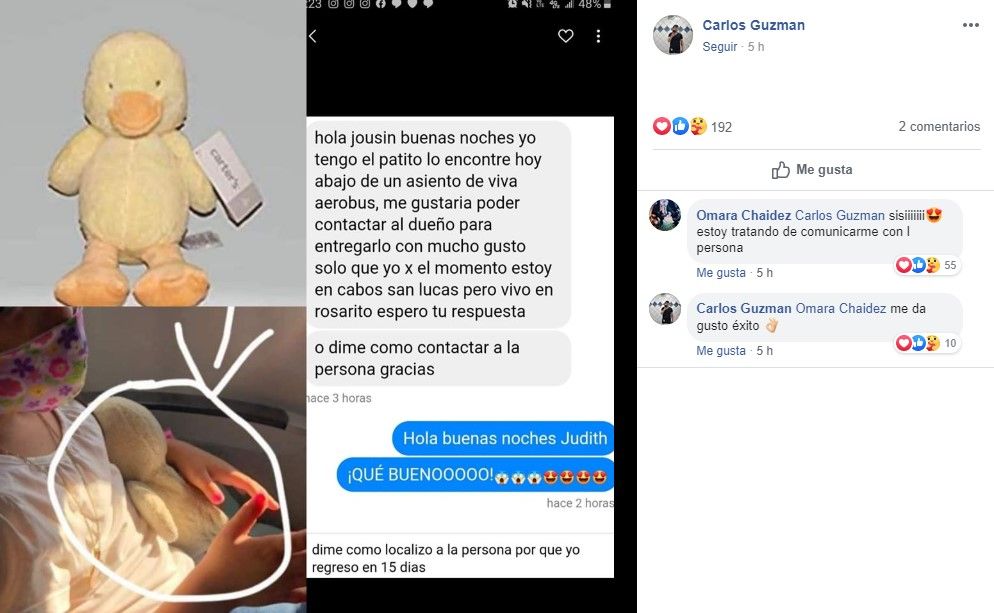Click the Carlos Guzman commenter avatar

pos(664,309)
